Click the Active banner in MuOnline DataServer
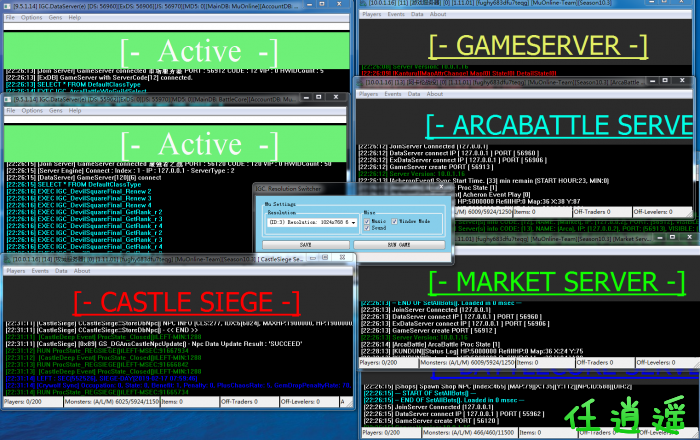The image size is (700, 440). click(x=176, y=50)
